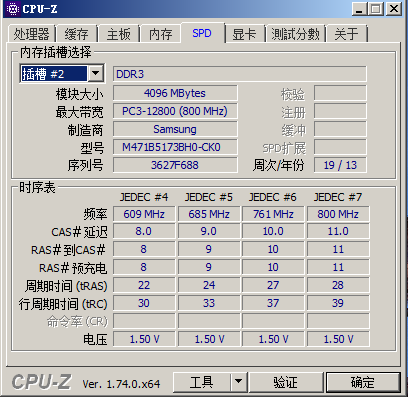Click the empty 检验 field
Screen dimensions: 408x397
[x=340, y=93]
